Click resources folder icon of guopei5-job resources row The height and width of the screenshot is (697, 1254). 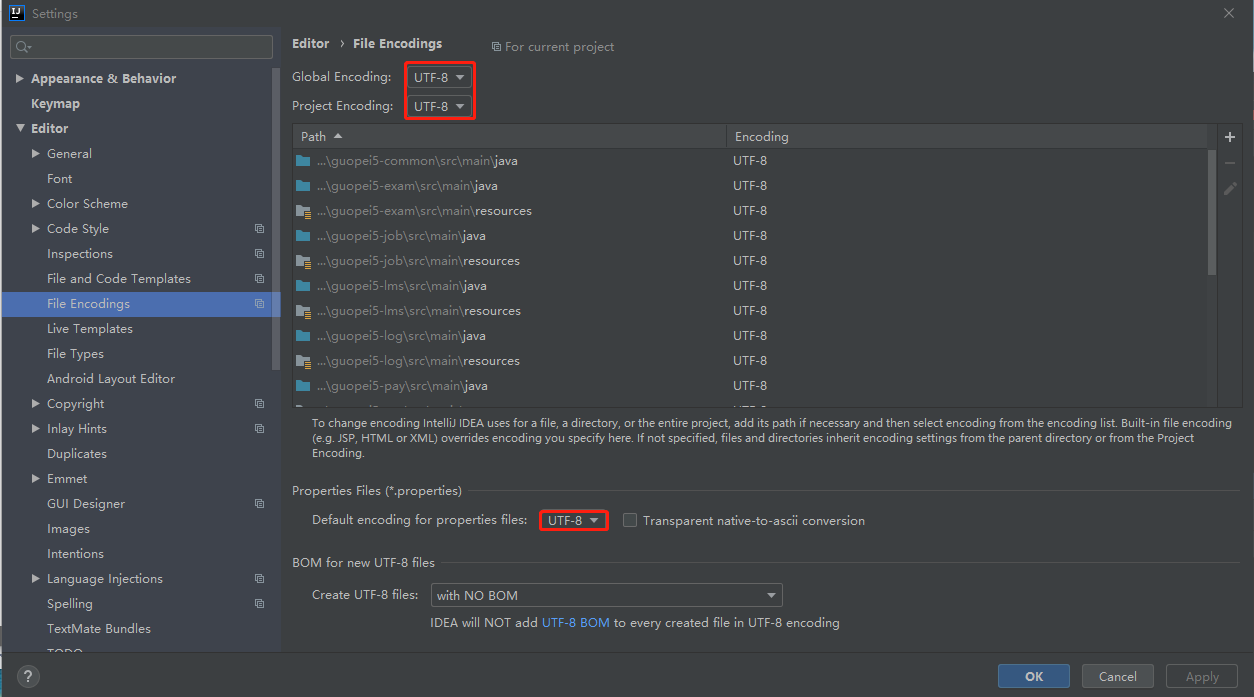[303, 261]
